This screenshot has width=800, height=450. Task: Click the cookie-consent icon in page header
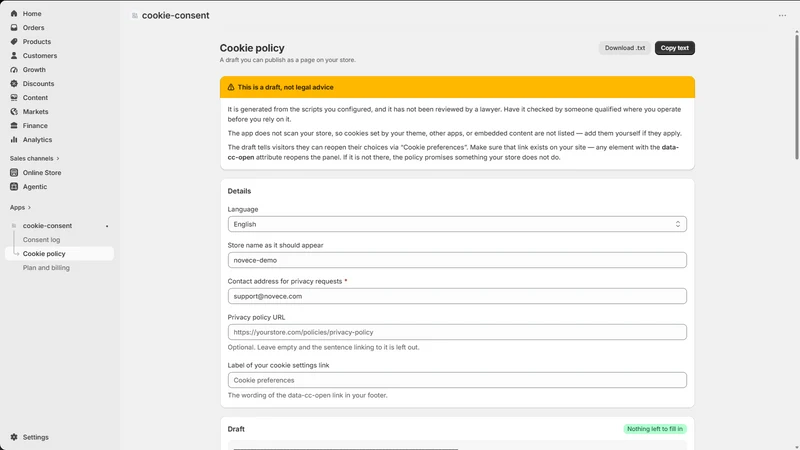[135, 16]
